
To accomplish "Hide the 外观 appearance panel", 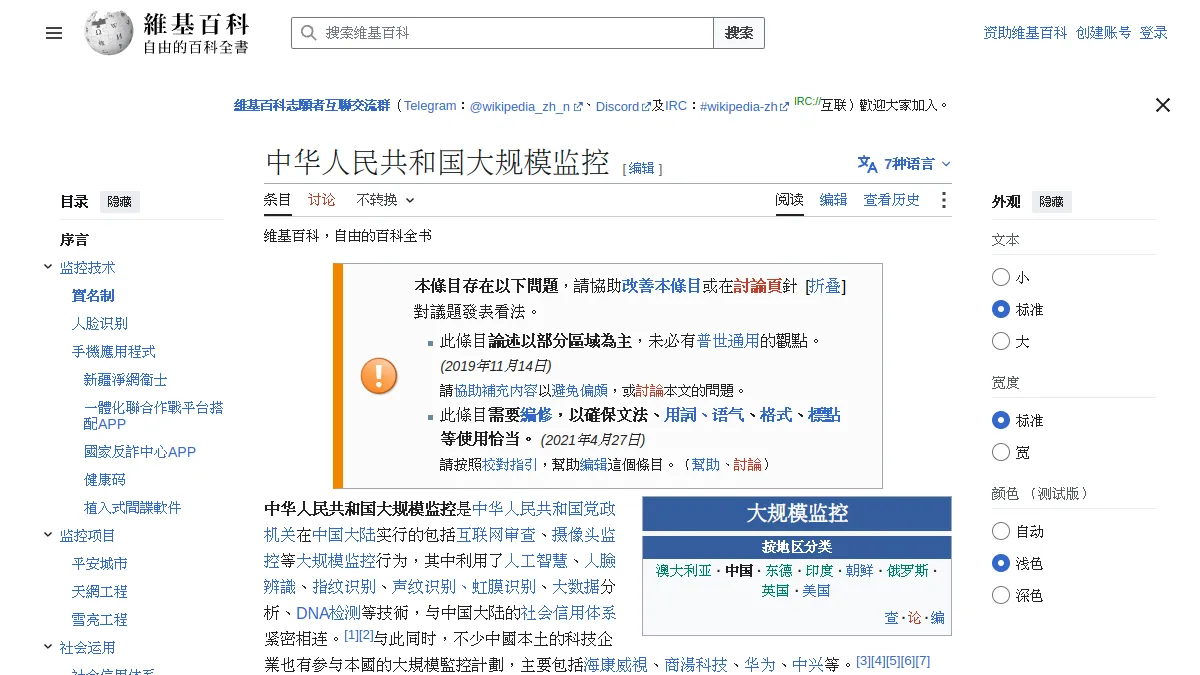I will 1052,202.
